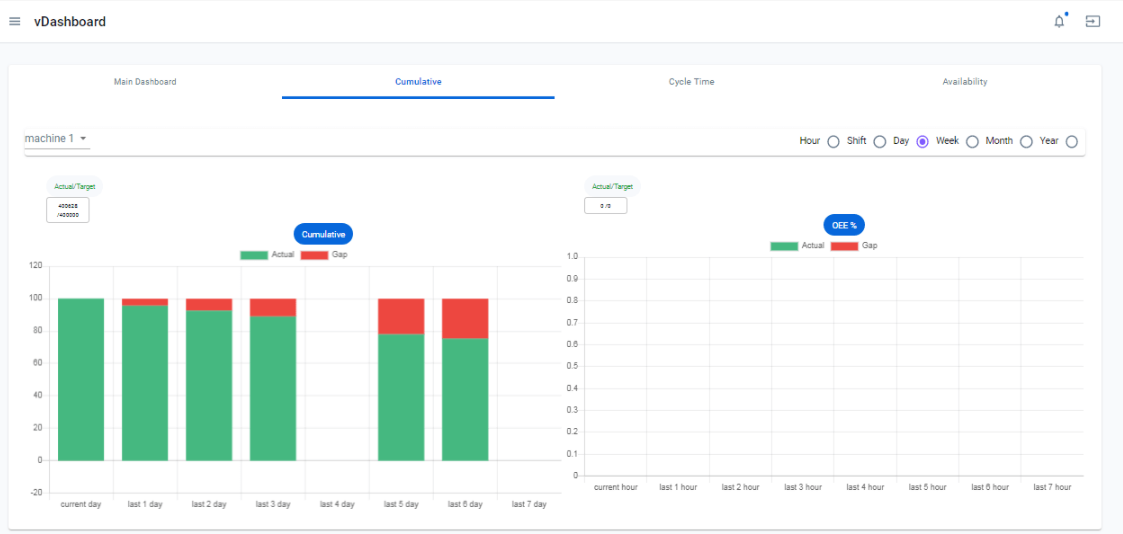Click the last 1 day green bar
Screen dimensions: 1123x534
[x=145, y=383]
